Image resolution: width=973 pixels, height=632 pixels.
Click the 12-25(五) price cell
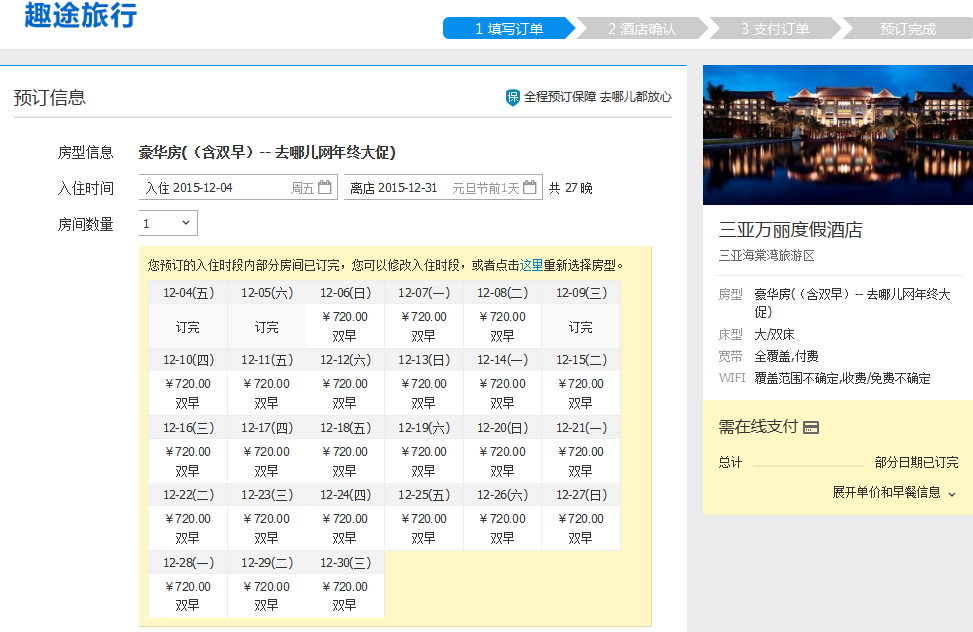tap(423, 528)
